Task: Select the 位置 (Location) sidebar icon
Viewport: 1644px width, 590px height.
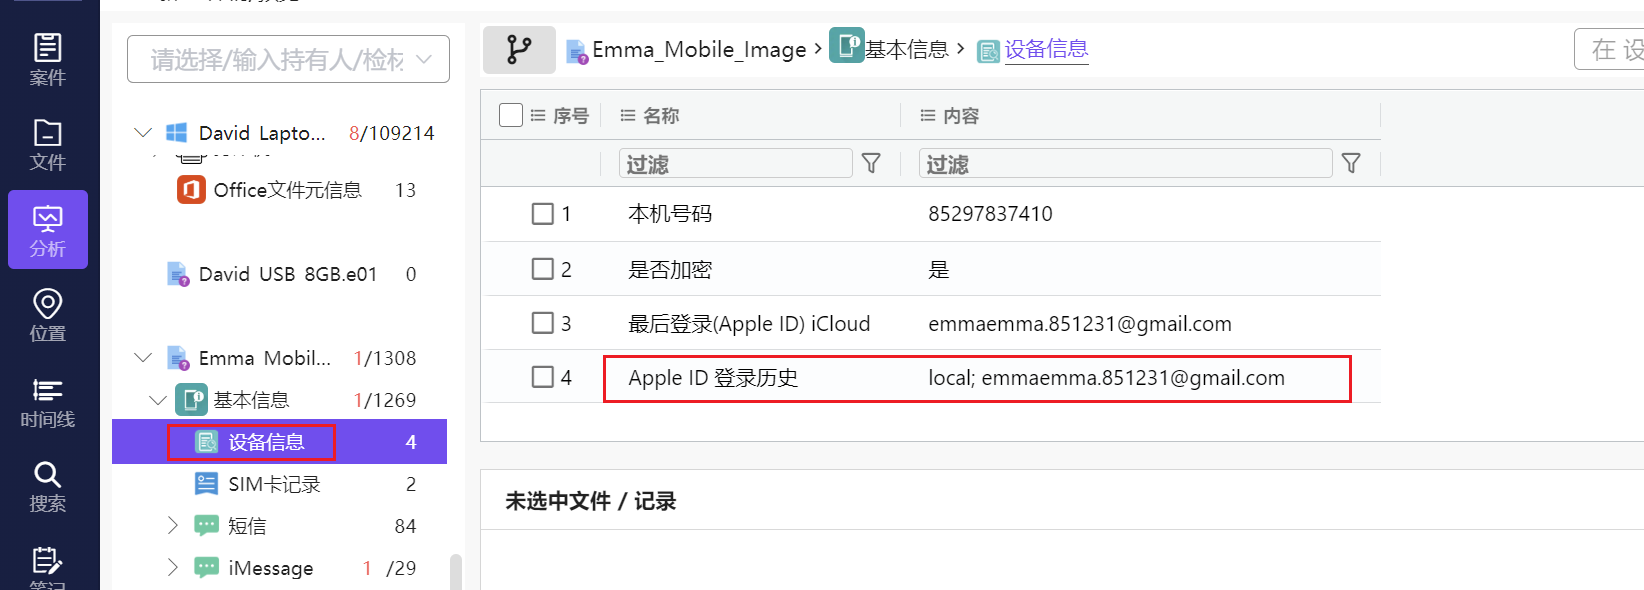Action: tap(47, 315)
